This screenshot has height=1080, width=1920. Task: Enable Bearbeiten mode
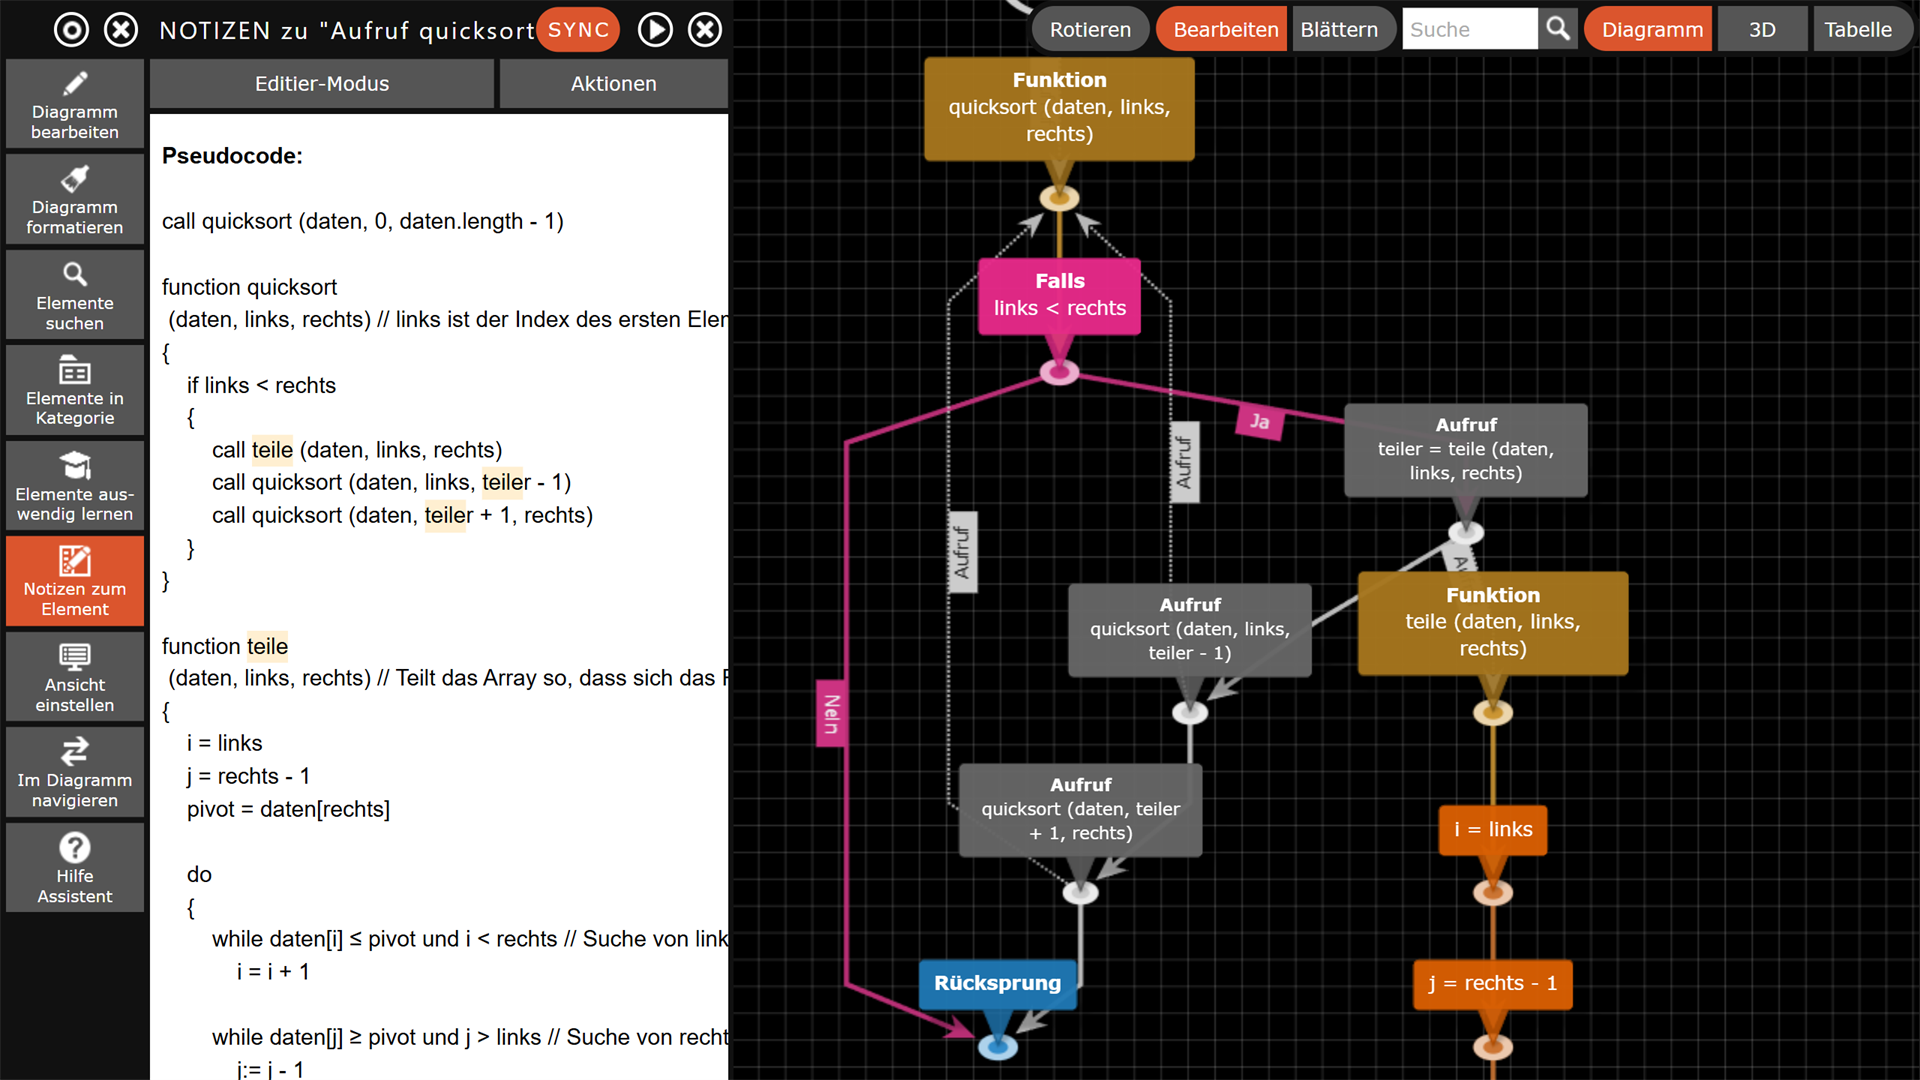coord(1221,29)
